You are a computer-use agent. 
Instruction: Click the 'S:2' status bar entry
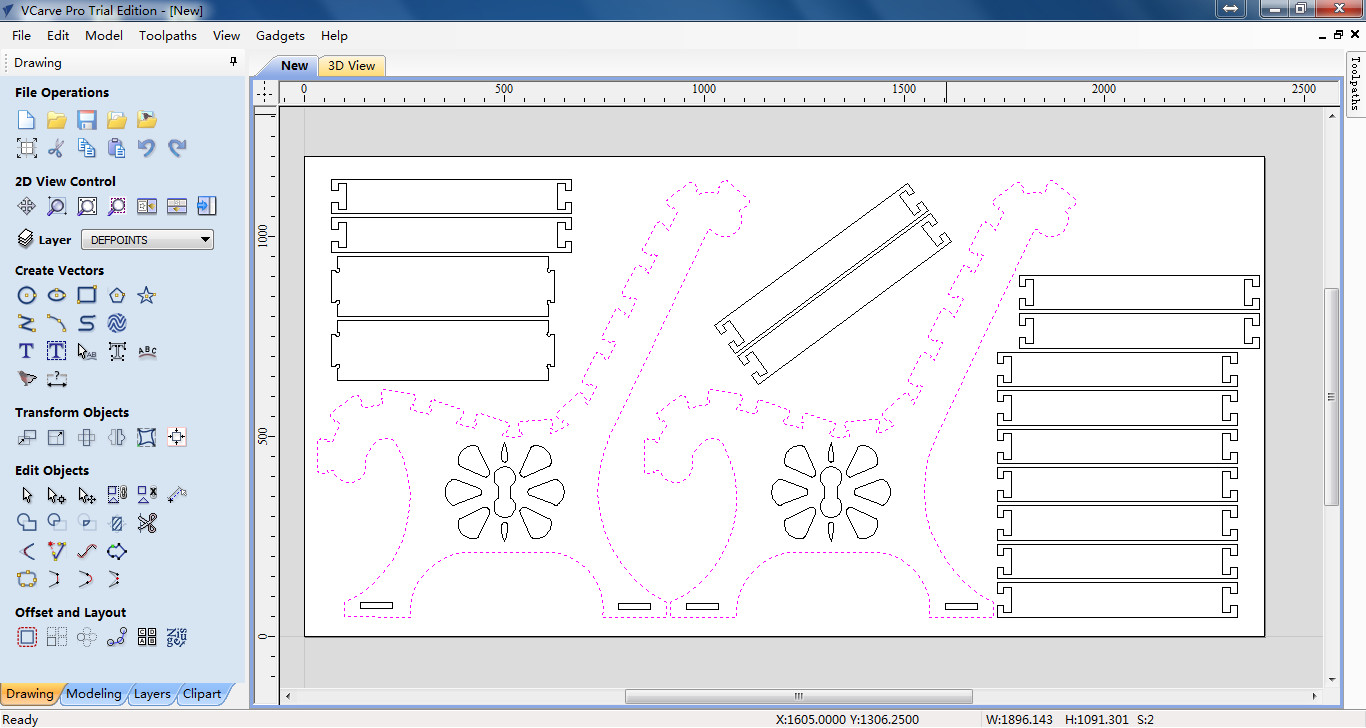[1145, 719]
